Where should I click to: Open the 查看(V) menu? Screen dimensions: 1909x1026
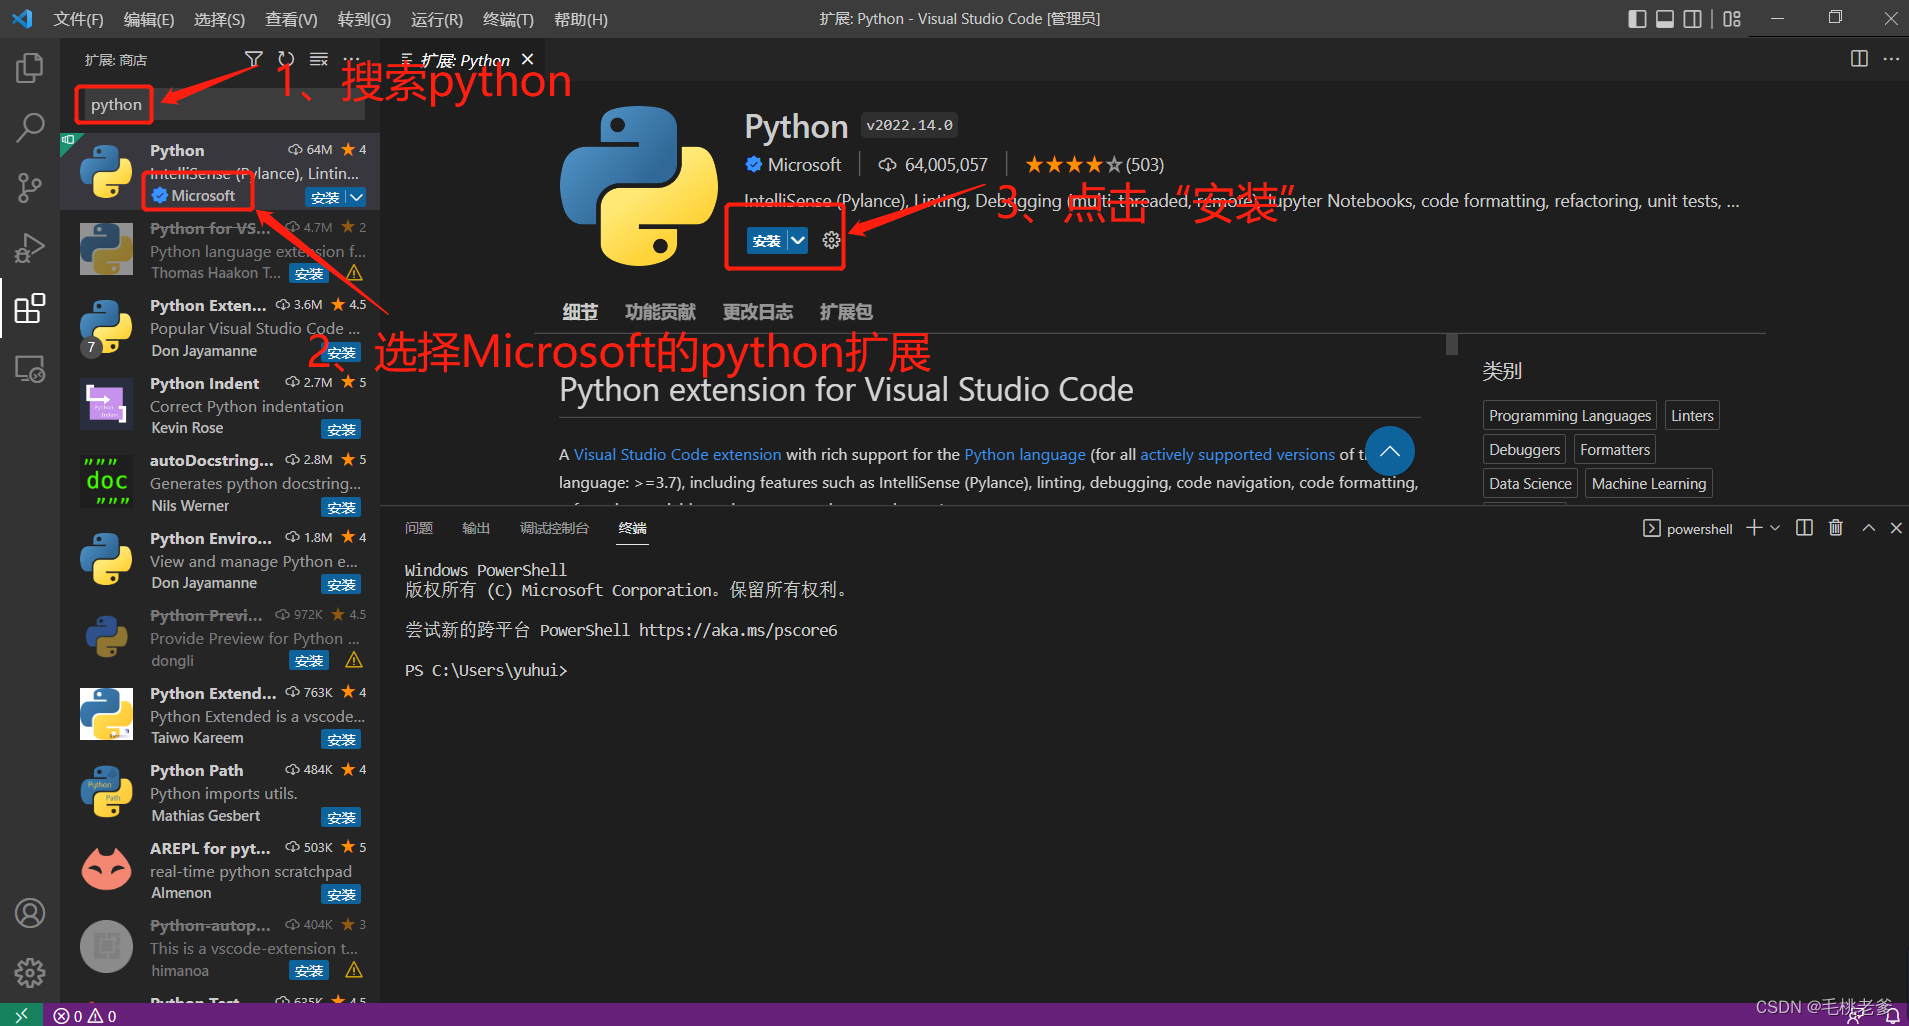[x=291, y=19]
